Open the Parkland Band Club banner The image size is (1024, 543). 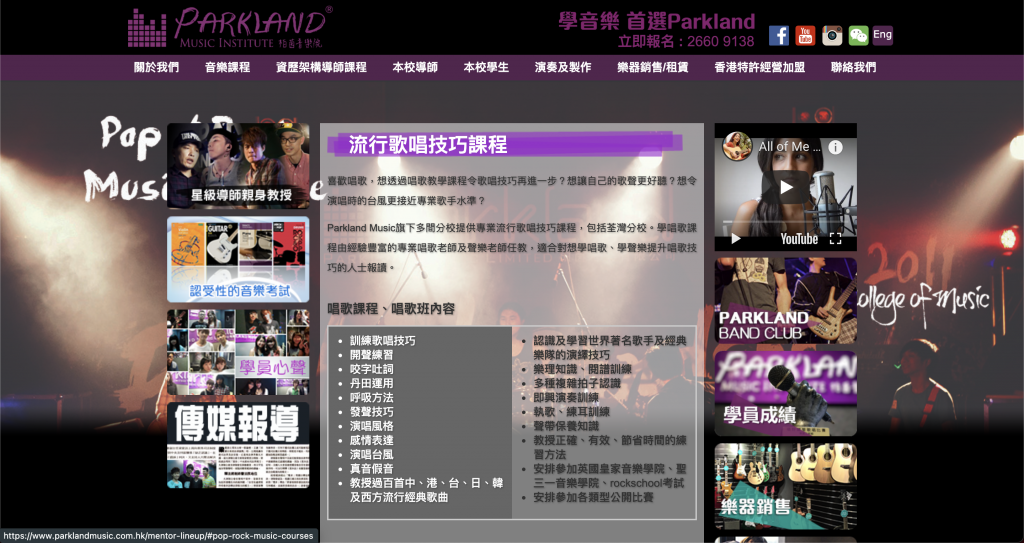coord(786,301)
